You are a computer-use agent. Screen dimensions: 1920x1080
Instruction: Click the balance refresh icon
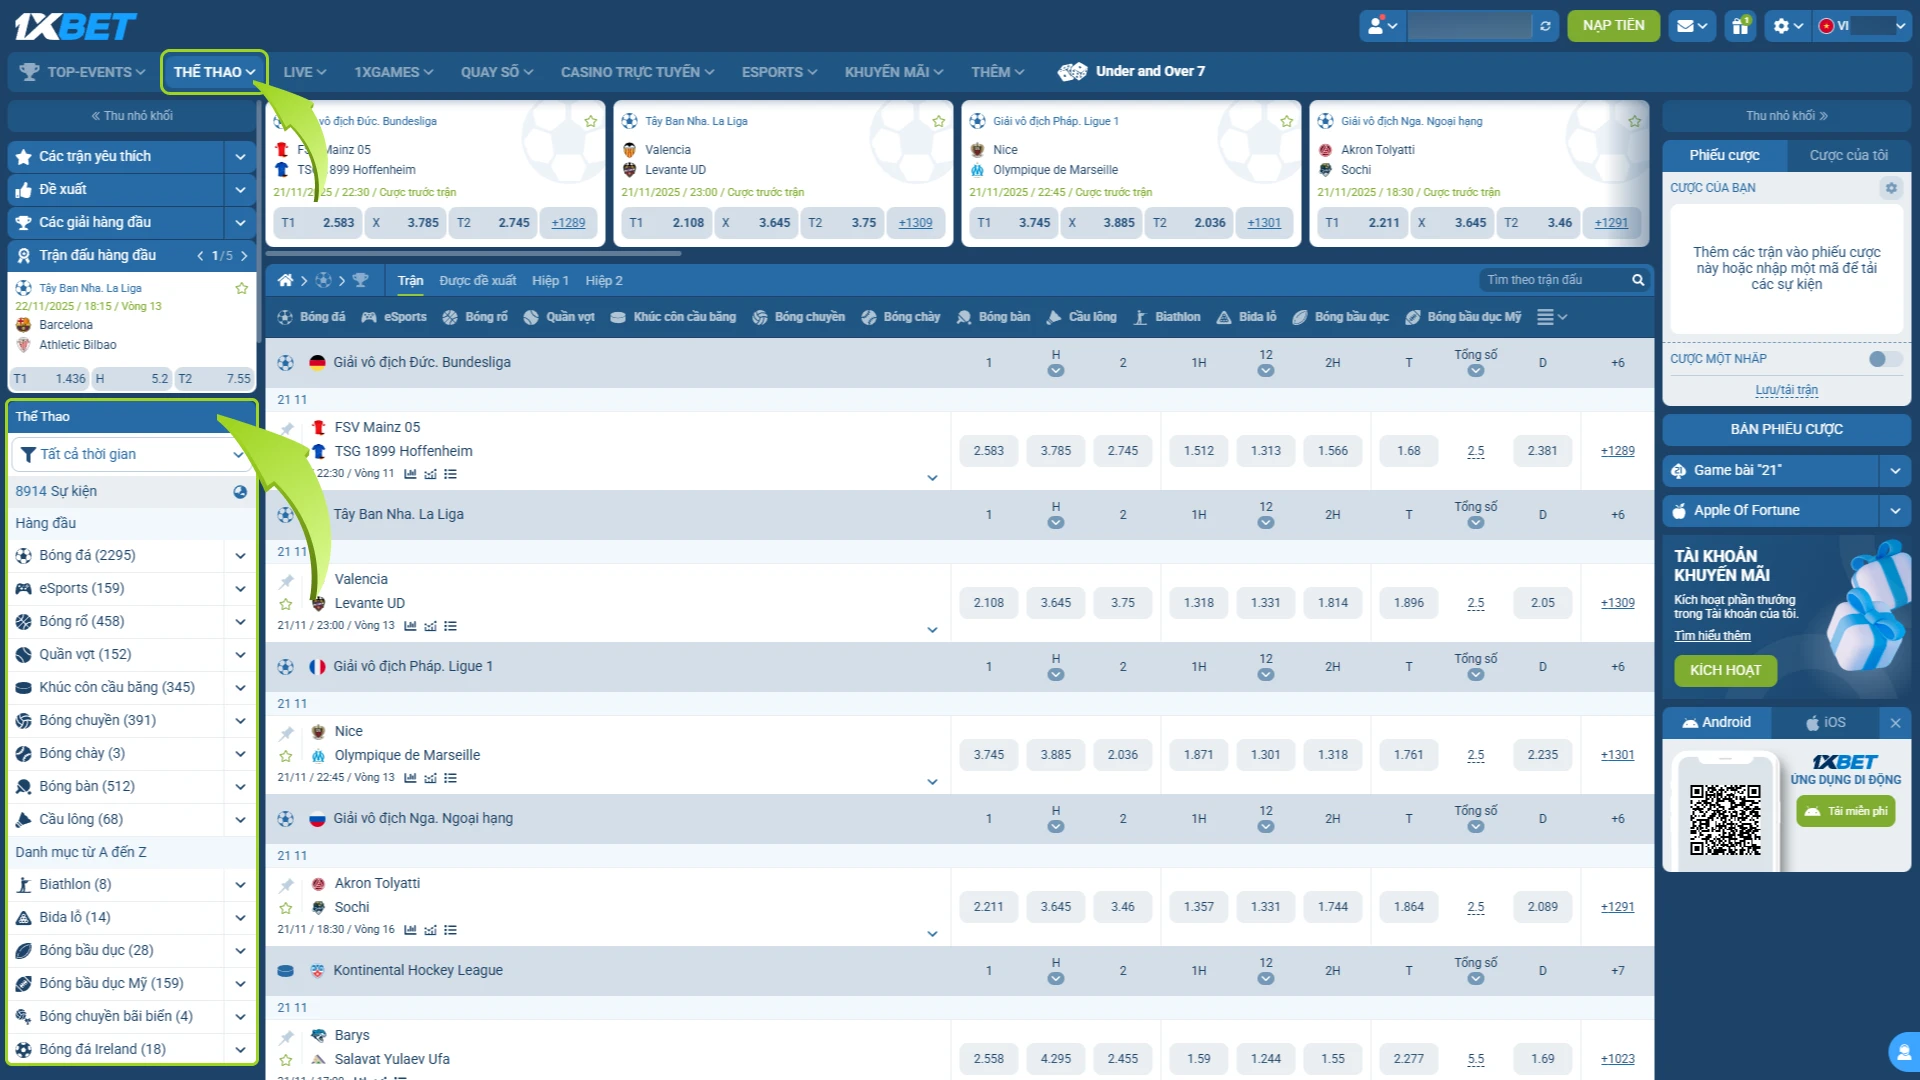(1545, 26)
